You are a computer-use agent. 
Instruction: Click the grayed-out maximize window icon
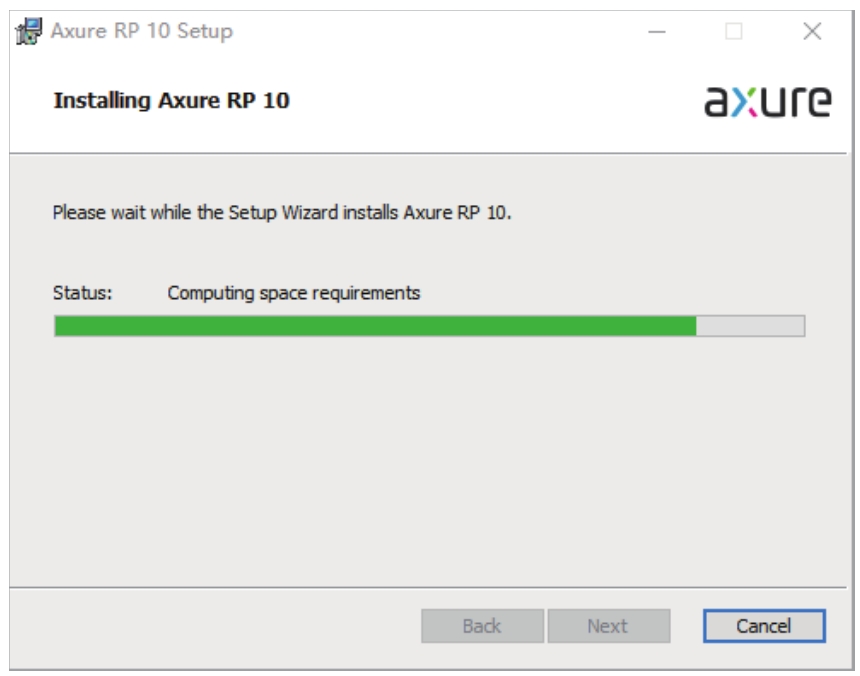[x=734, y=32]
